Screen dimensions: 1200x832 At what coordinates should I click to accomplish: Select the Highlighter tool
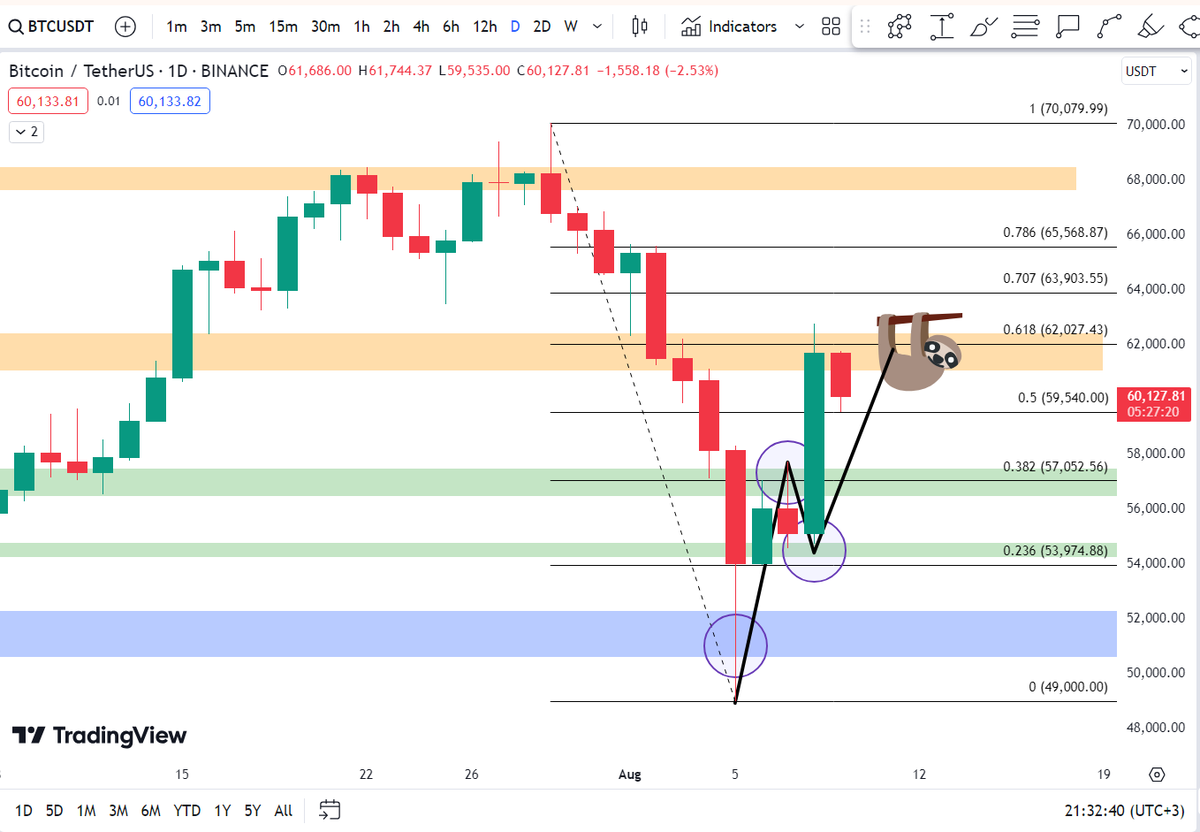pos(1151,27)
